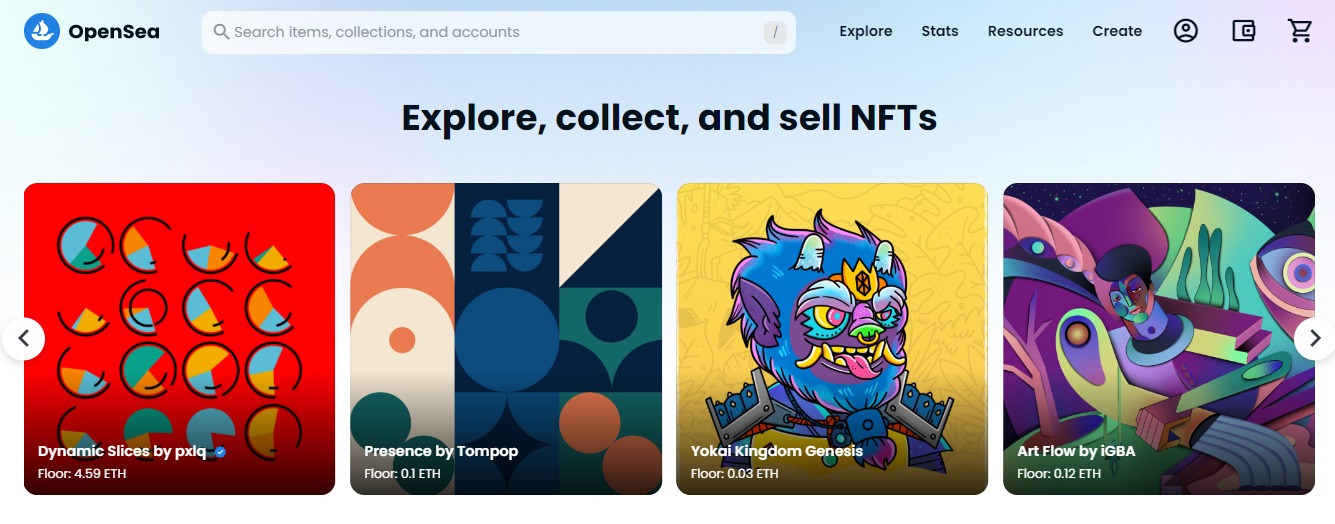Open the Yokai Kingdom Genesis collection card
This screenshot has width=1335, height=524.
[x=832, y=339]
